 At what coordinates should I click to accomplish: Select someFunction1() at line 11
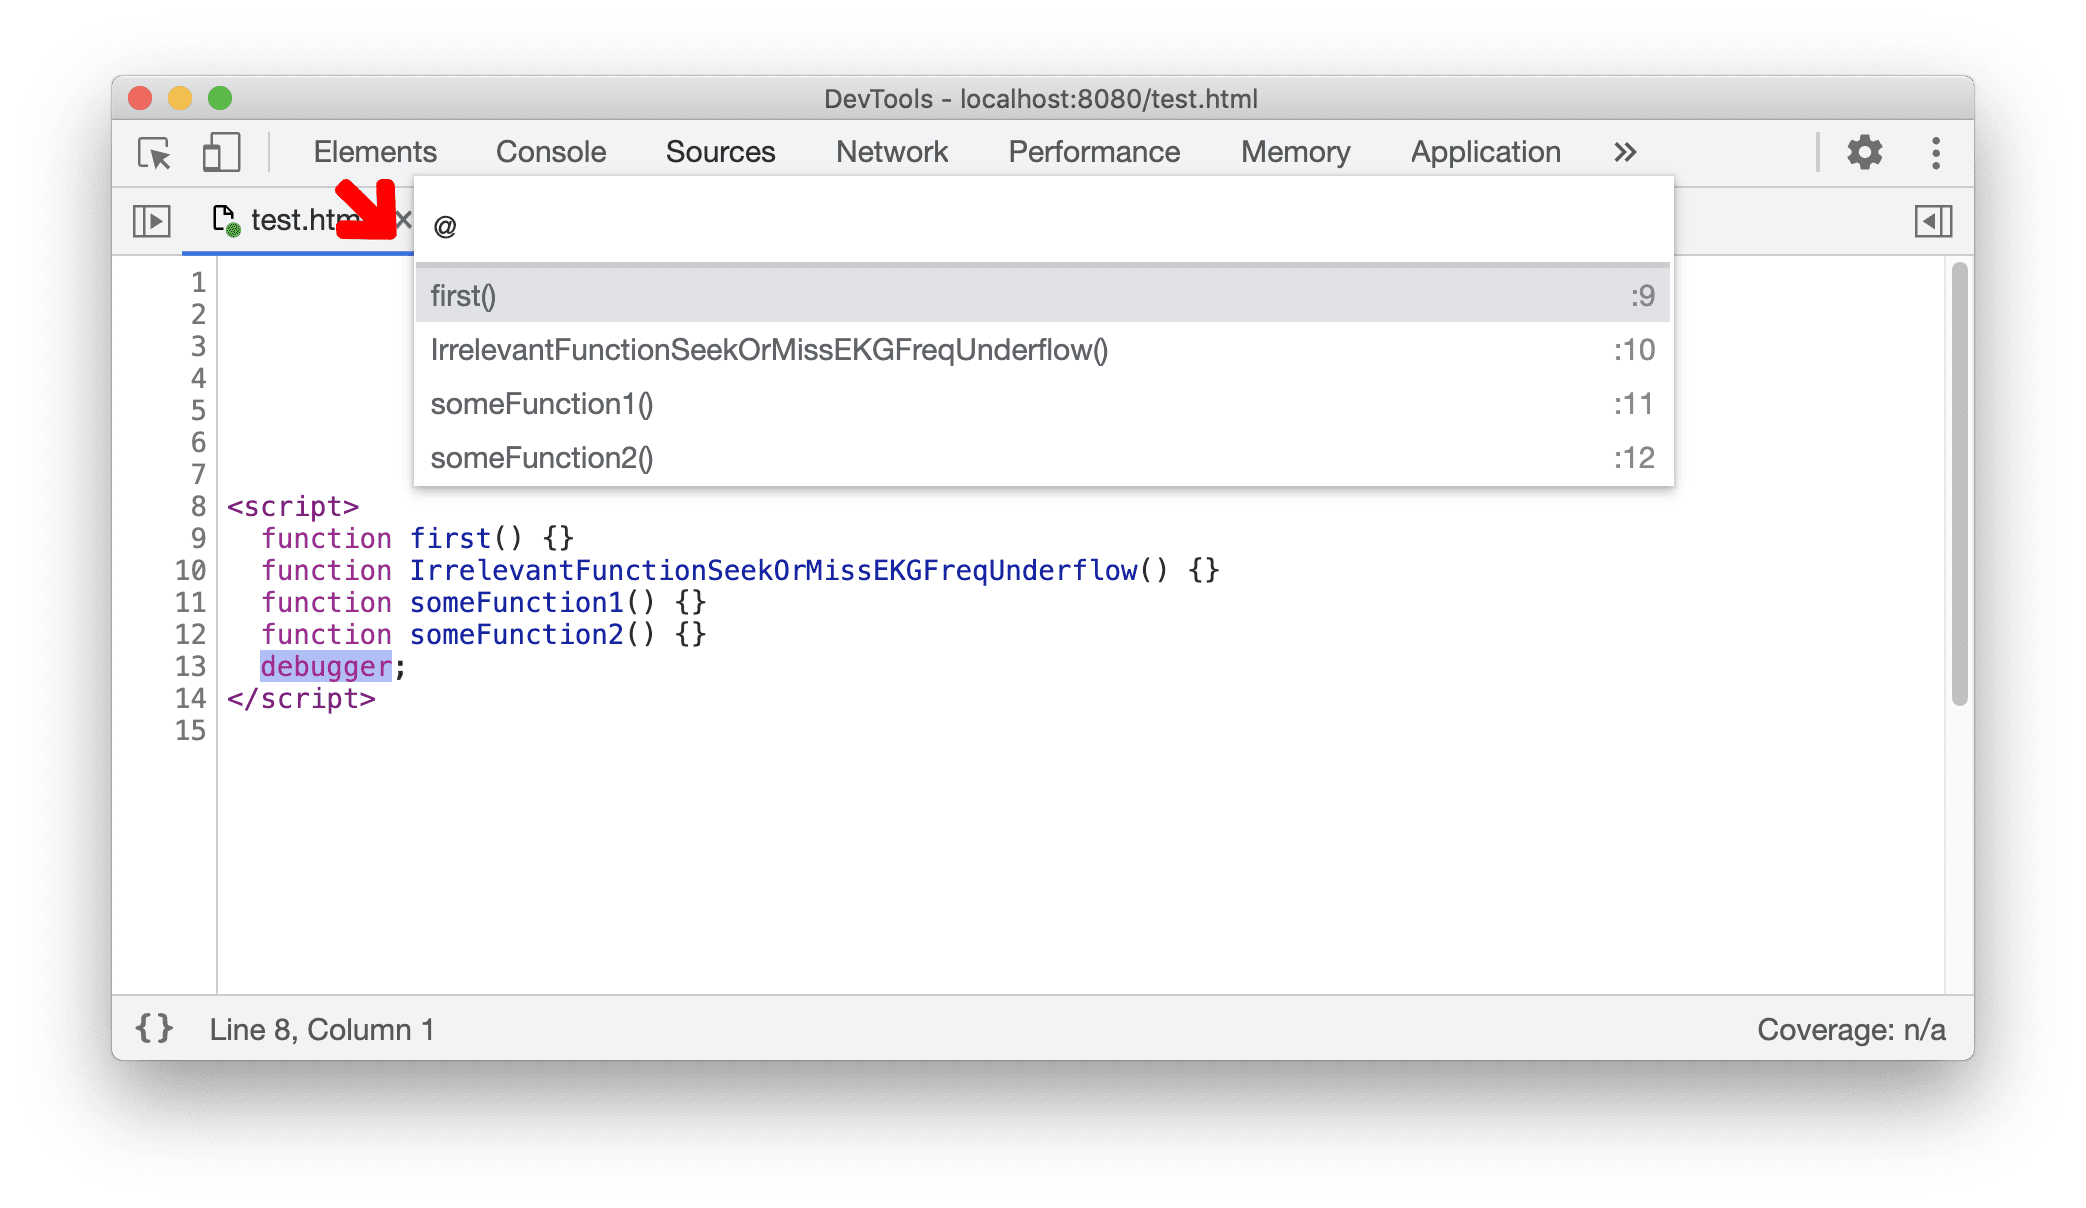click(x=542, y=401)
